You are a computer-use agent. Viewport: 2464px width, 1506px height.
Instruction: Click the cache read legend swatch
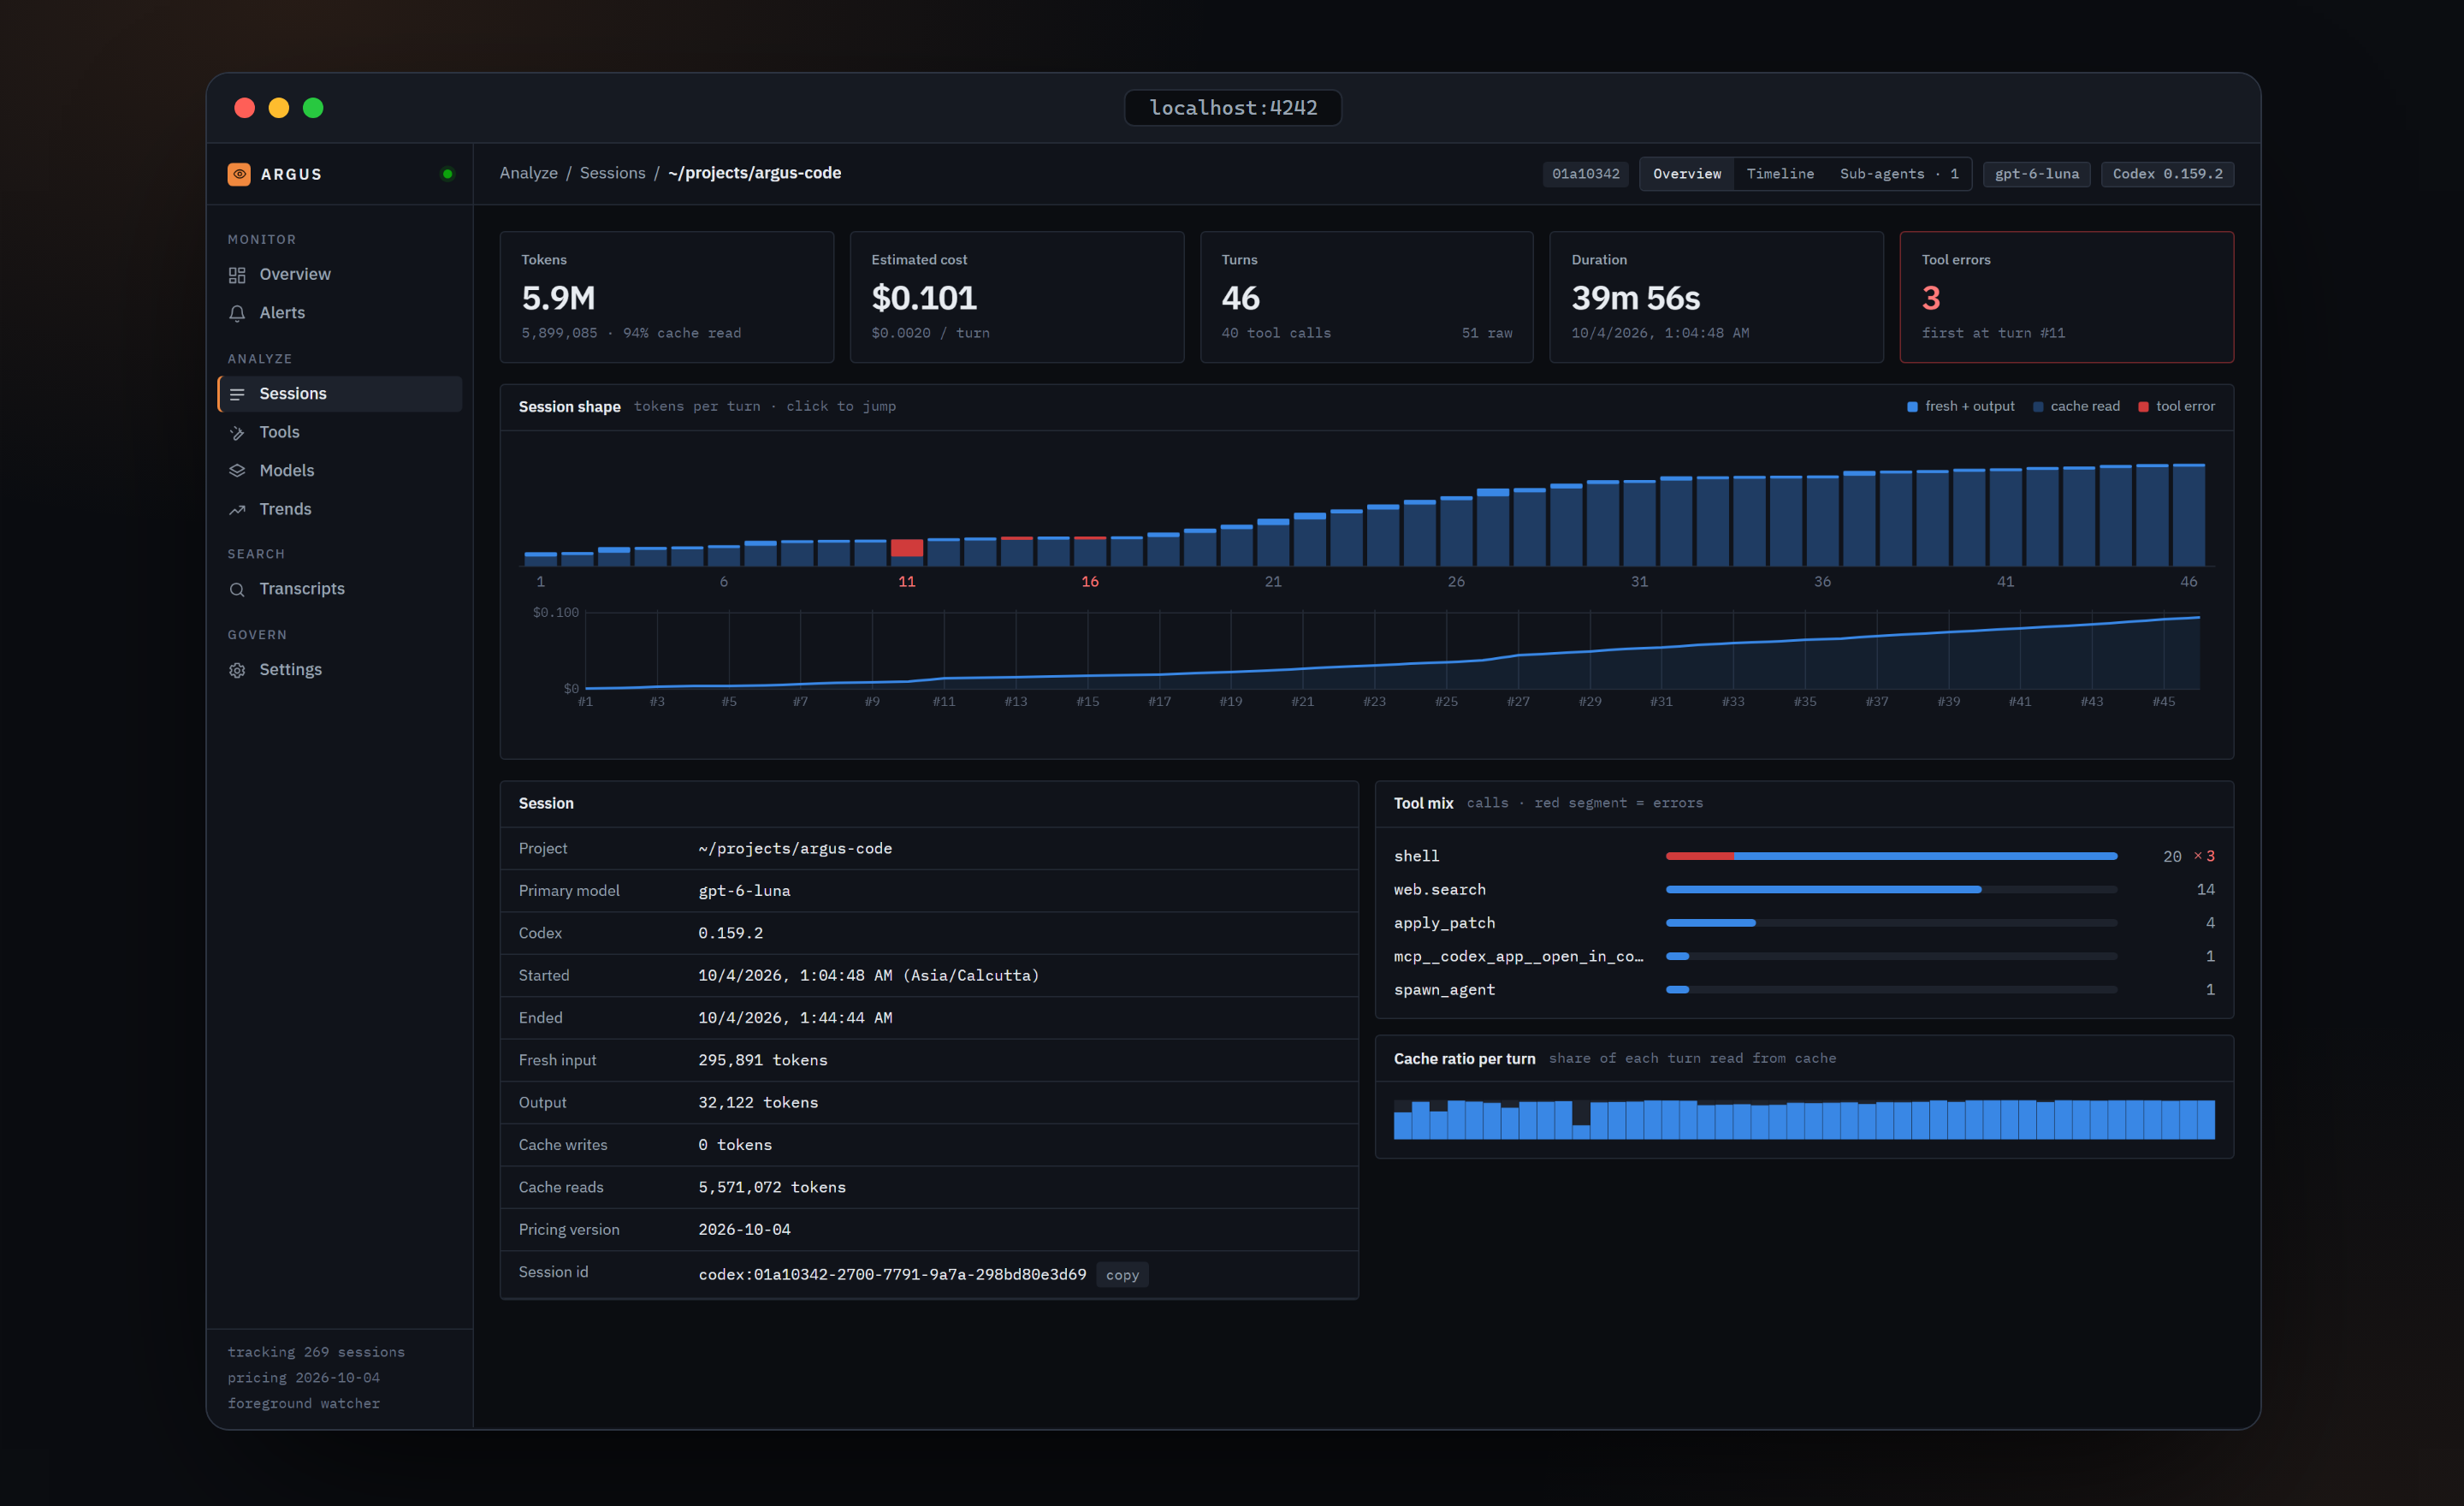pos(2038,407)
